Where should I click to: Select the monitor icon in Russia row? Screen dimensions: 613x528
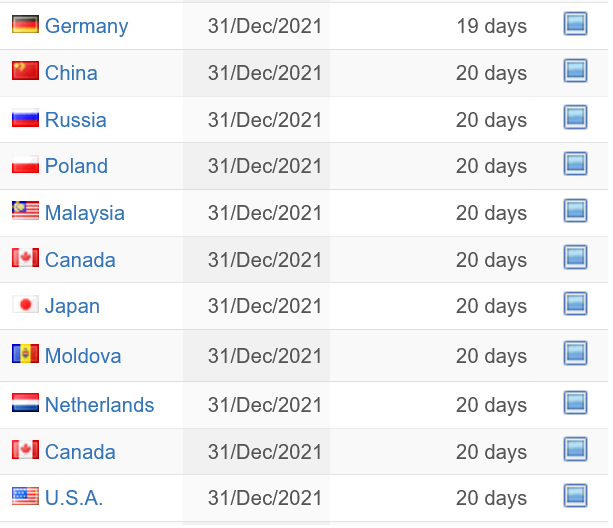pos(575,117)
